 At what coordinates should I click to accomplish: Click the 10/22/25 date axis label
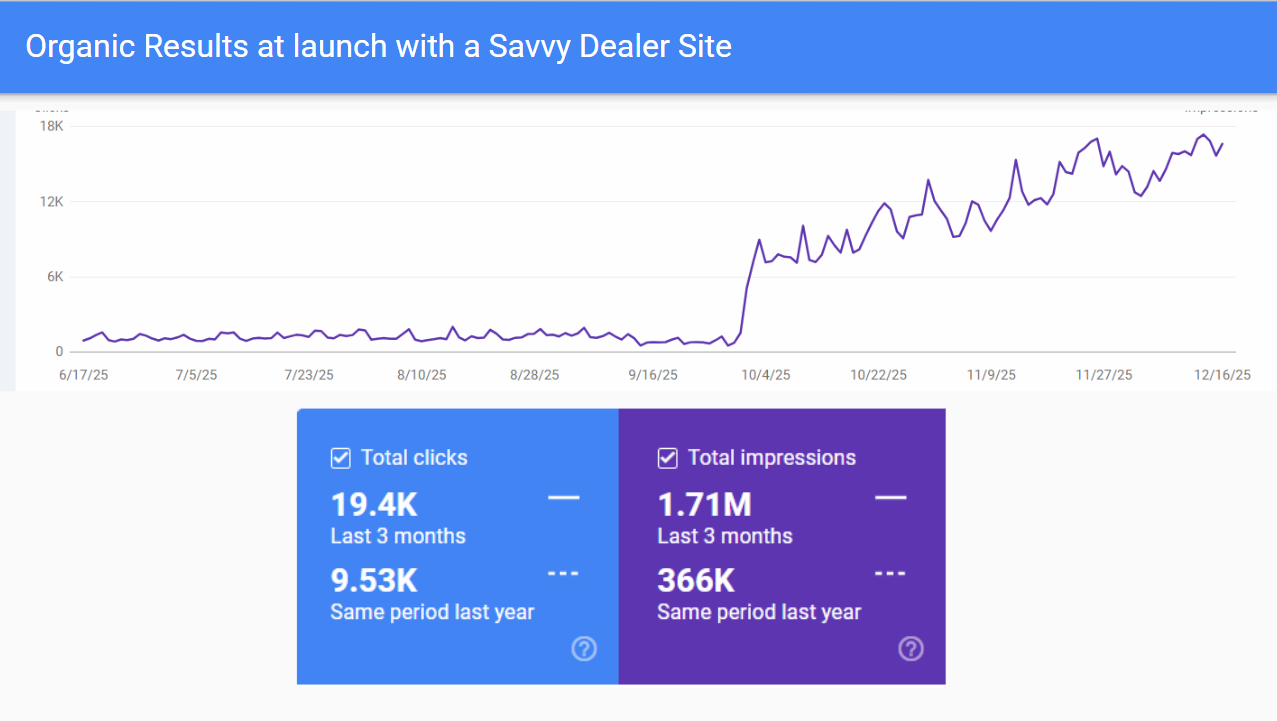coord(879,375)
